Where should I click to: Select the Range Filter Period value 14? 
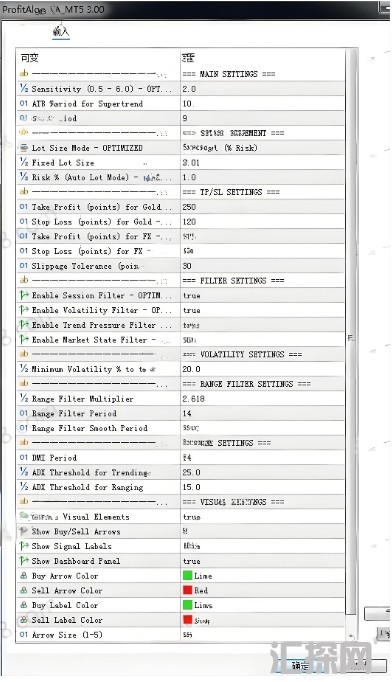187,414
